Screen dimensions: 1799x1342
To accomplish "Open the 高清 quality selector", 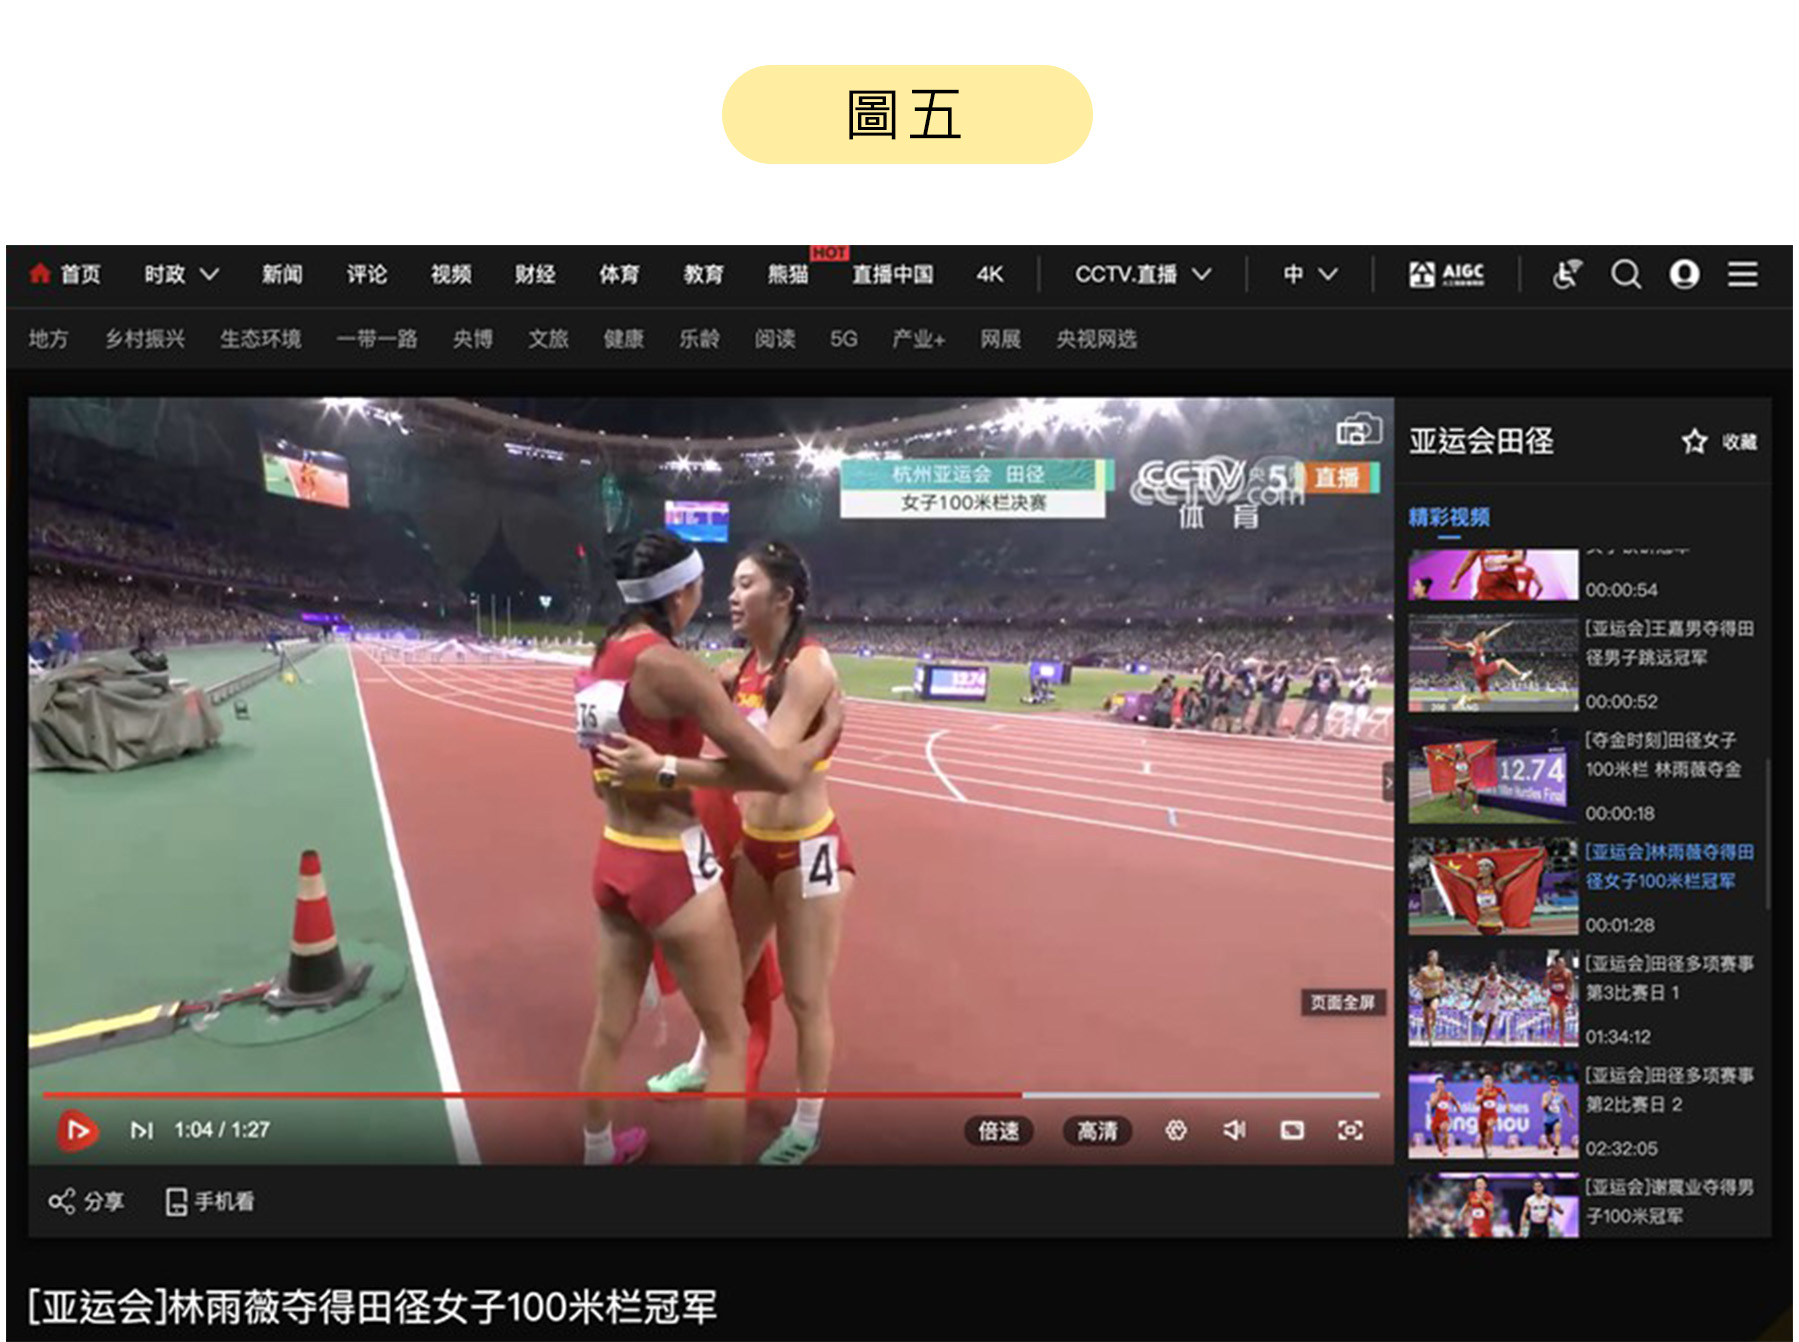I will pyautogui.click(x=1097, y=1131).
